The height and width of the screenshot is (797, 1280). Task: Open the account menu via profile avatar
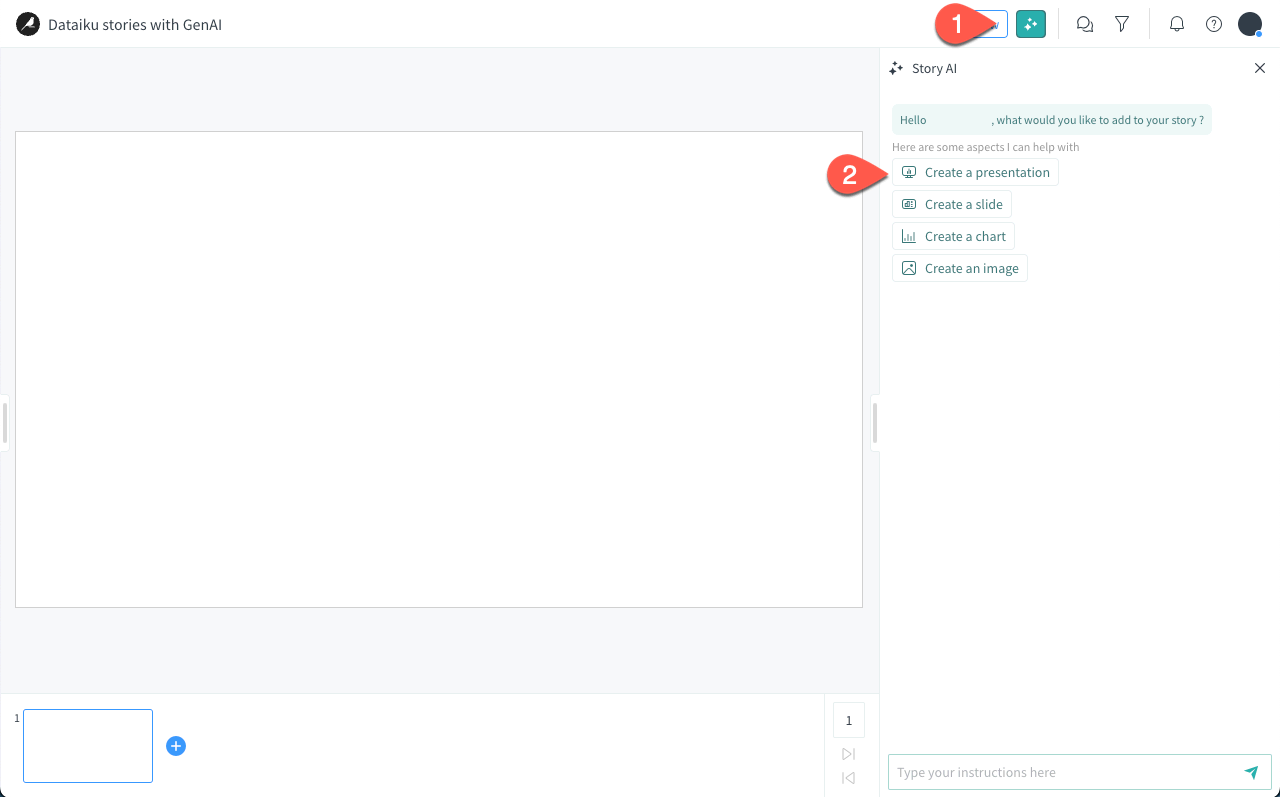coord(1250,23)
